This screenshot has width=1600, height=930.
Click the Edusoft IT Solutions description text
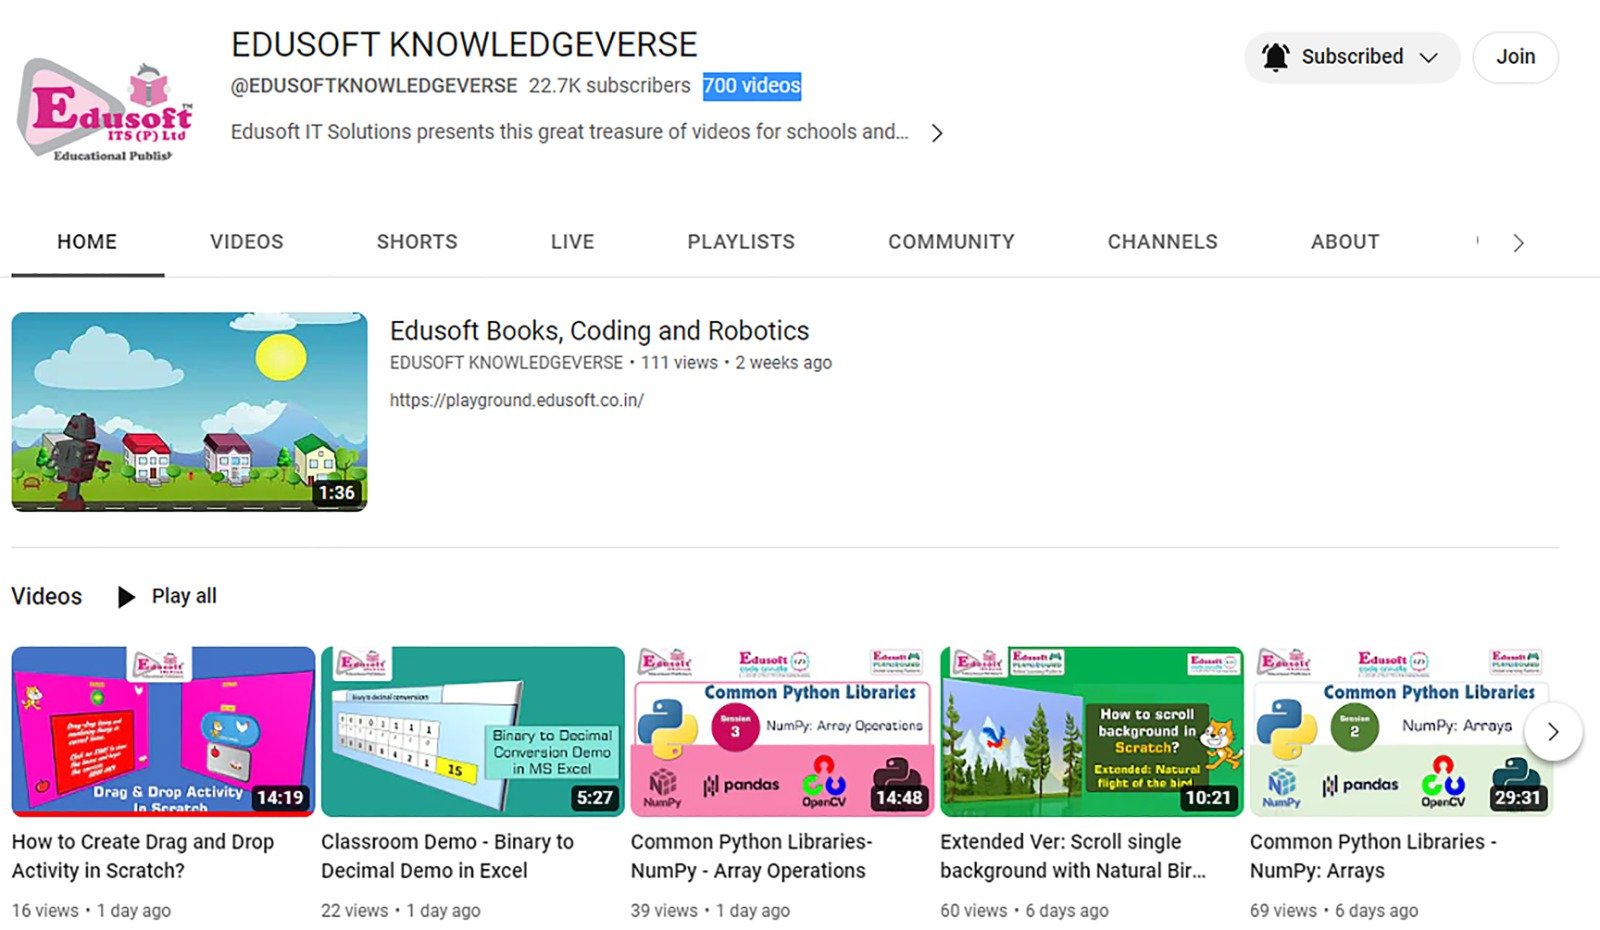click(569, 132)
